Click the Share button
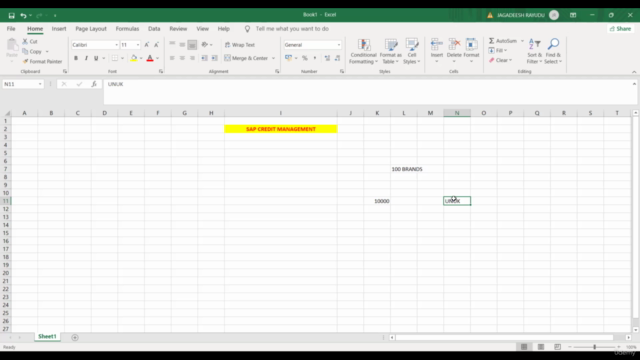This screenshot has height=360, width=640. click(620, 29)
